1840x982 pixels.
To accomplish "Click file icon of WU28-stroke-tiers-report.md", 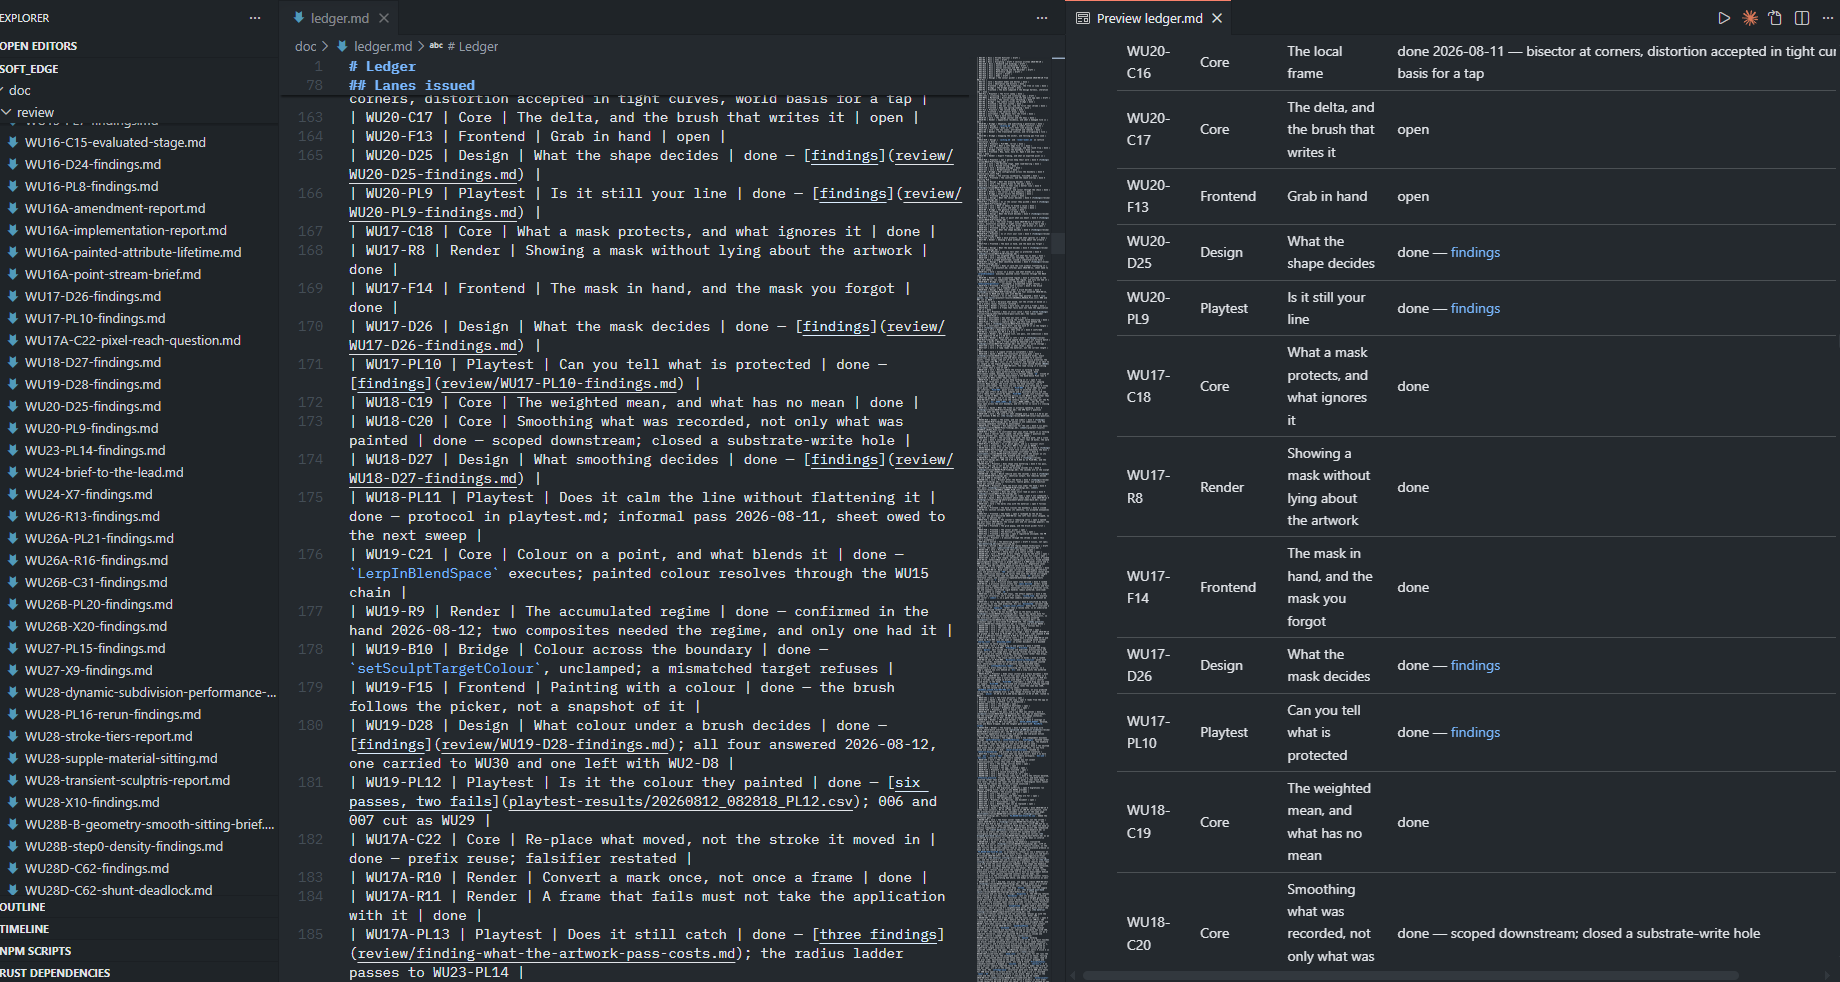I will point(13,736).
